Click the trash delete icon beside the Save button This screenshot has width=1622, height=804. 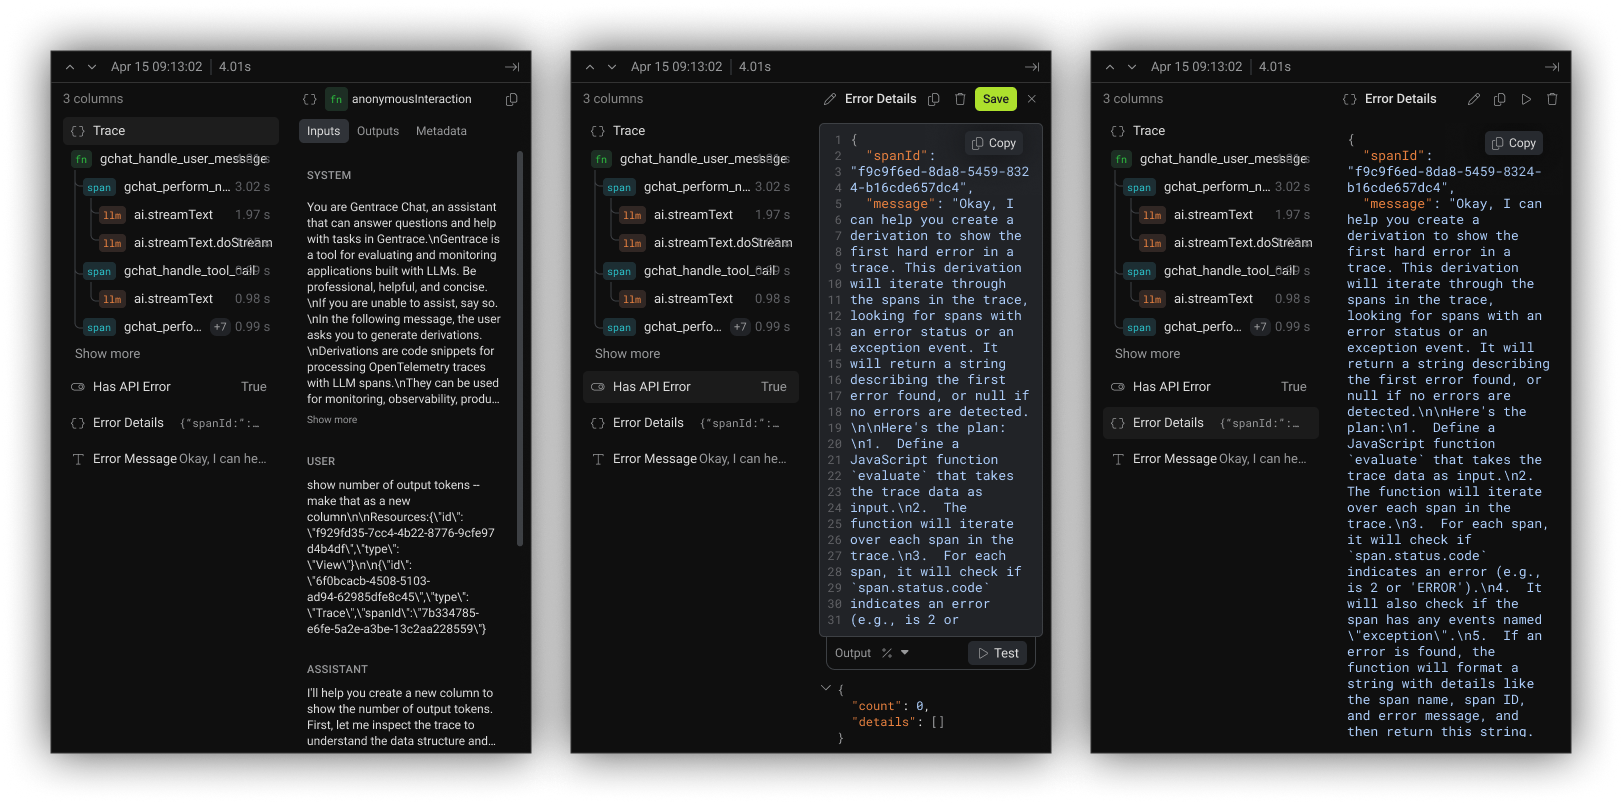[960, 99]
